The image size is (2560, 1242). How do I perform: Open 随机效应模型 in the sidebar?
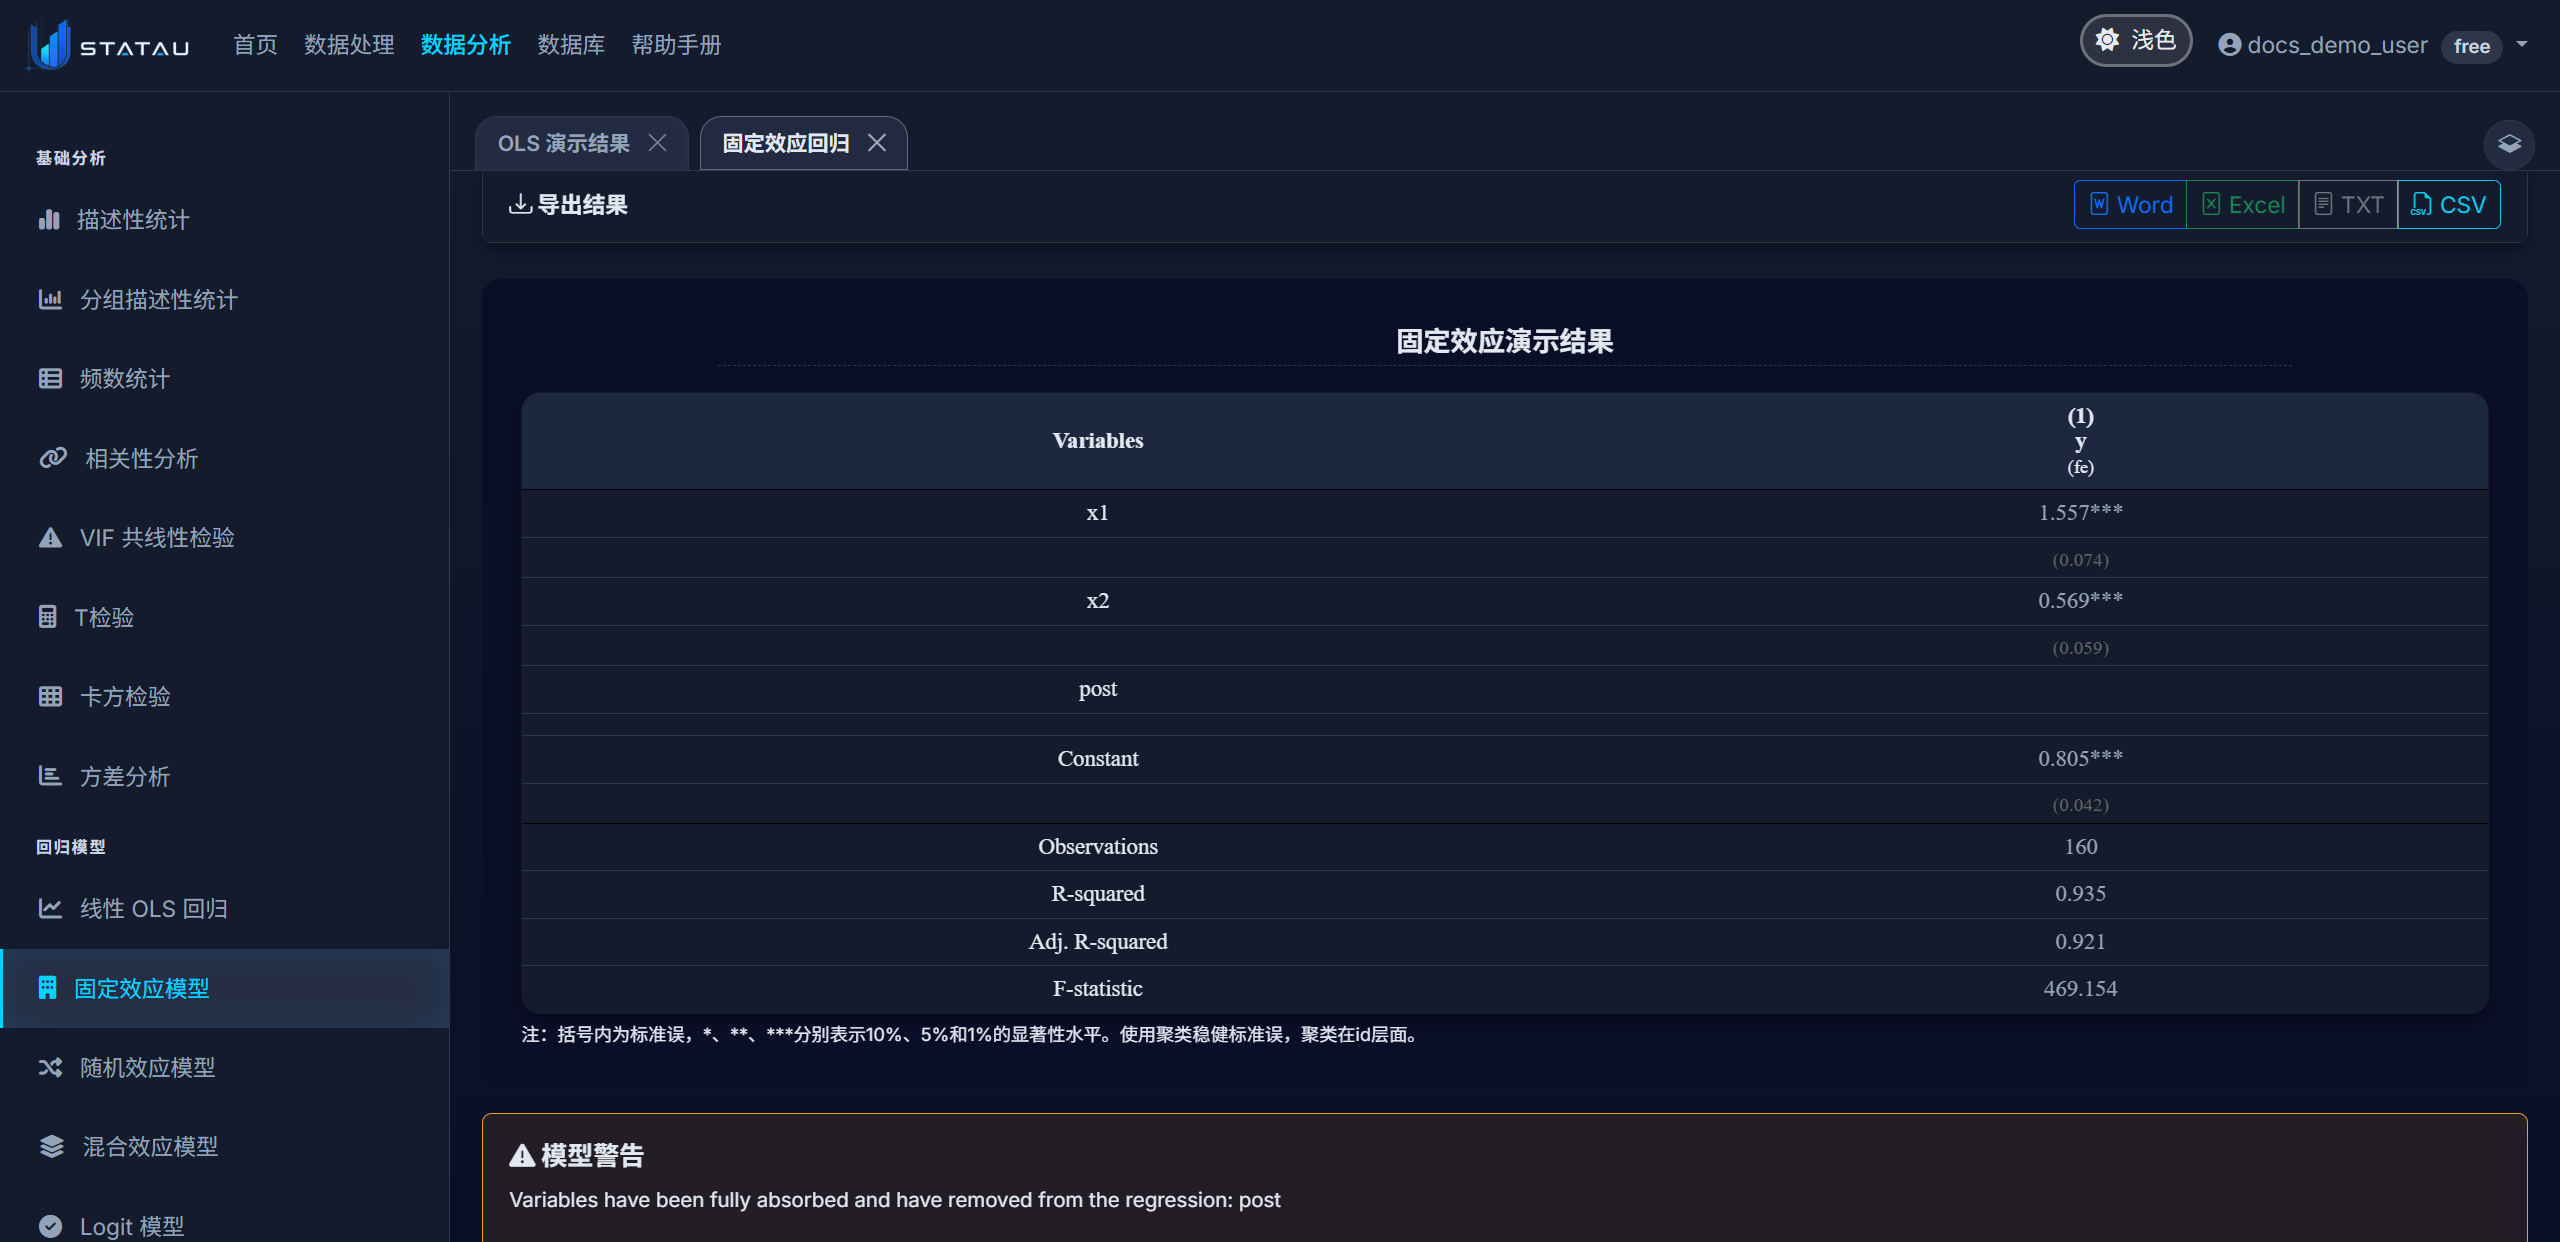click(225, 1067)
